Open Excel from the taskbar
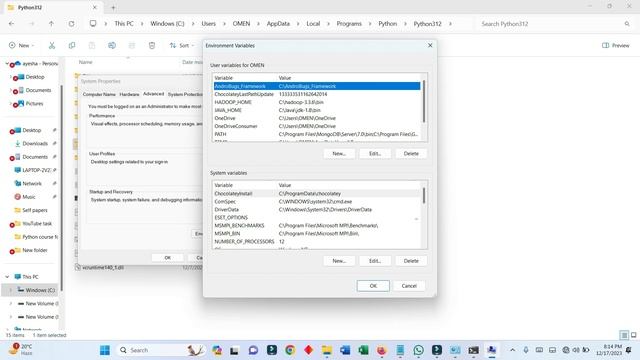The image size is (640, 360). 363,350
